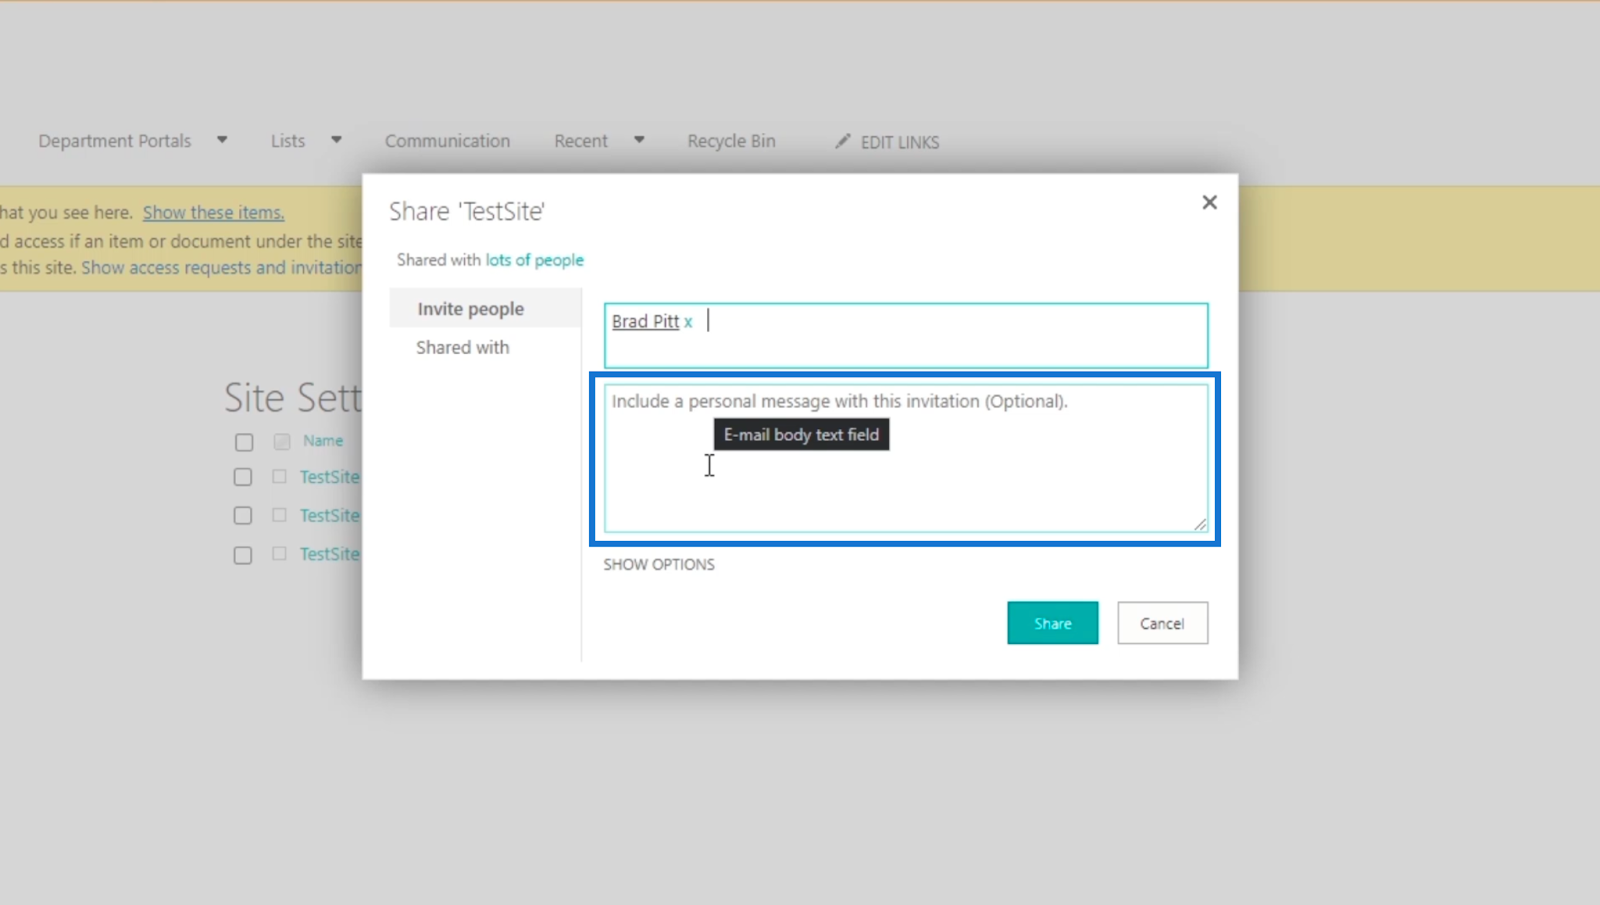Viewport: 1600px width, 905px height.
Task: Expand the Recent dropdown arrow
Action: coord(639,140)
